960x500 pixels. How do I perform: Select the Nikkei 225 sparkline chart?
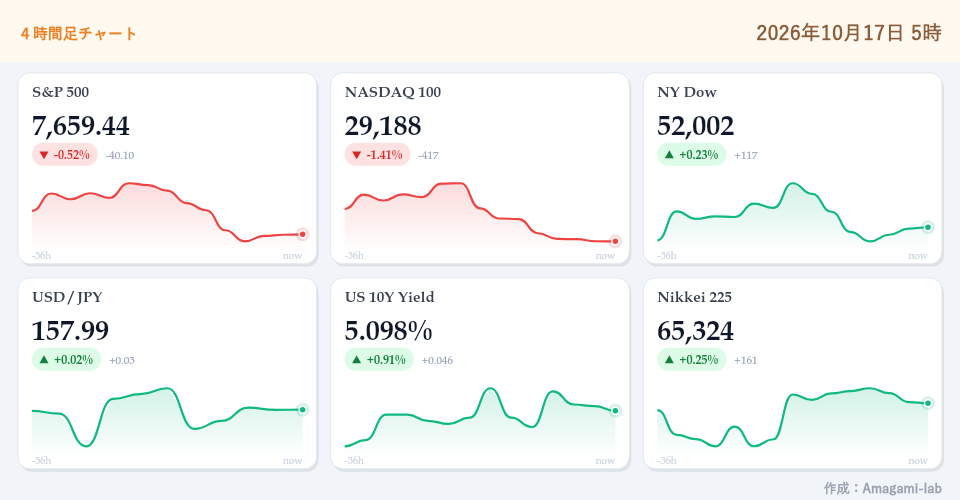pos(793,420)
